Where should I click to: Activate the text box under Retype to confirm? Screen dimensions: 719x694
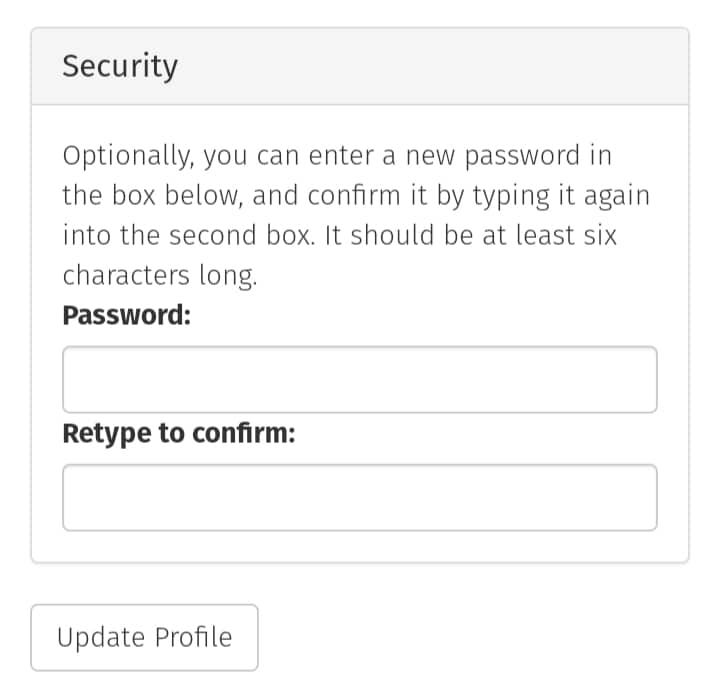[360, 497]
